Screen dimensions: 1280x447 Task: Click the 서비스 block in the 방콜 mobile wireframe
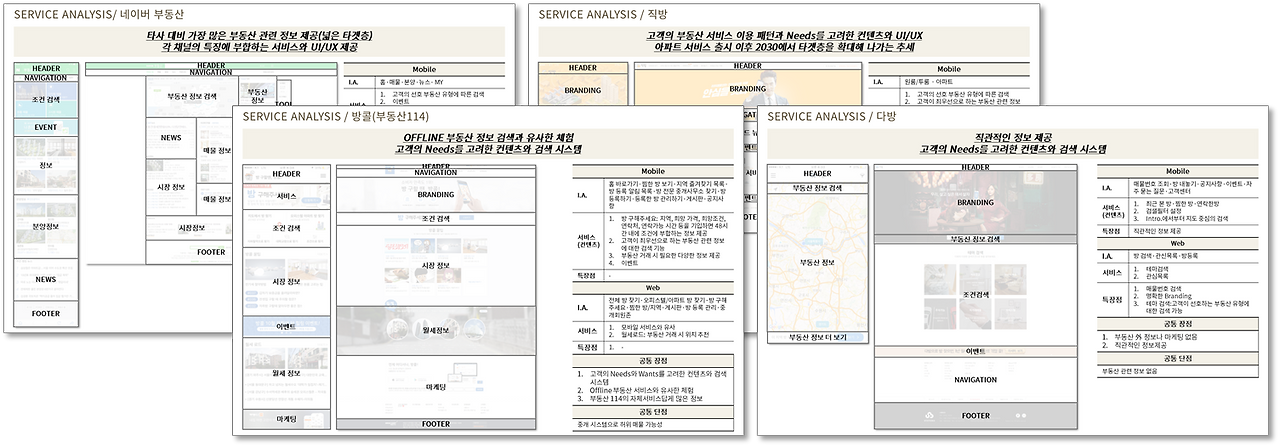click(x=286, y=196)
